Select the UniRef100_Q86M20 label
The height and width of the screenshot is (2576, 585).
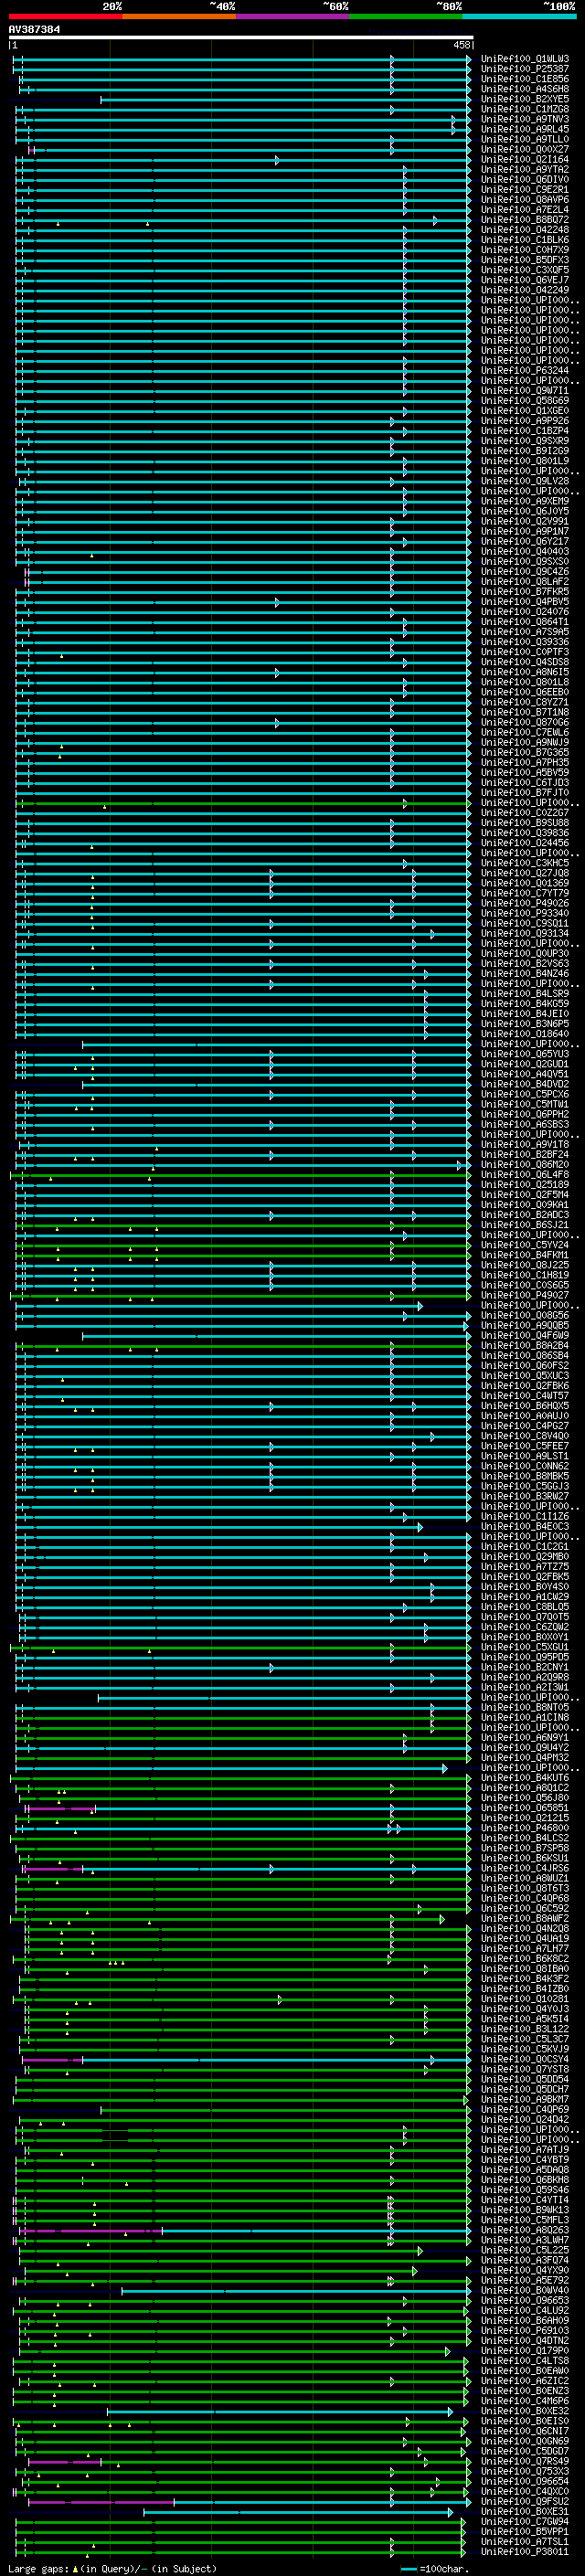point(525,1164)
